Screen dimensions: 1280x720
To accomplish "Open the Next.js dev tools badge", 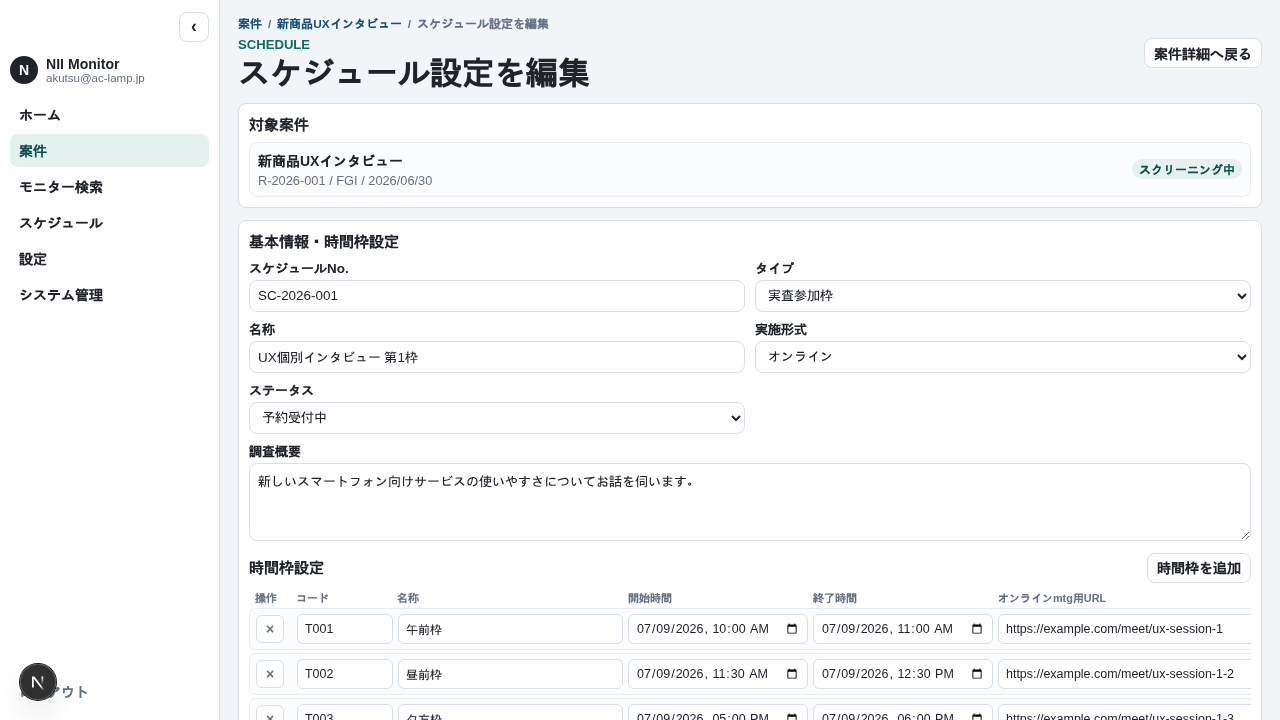I will [38, 682].
